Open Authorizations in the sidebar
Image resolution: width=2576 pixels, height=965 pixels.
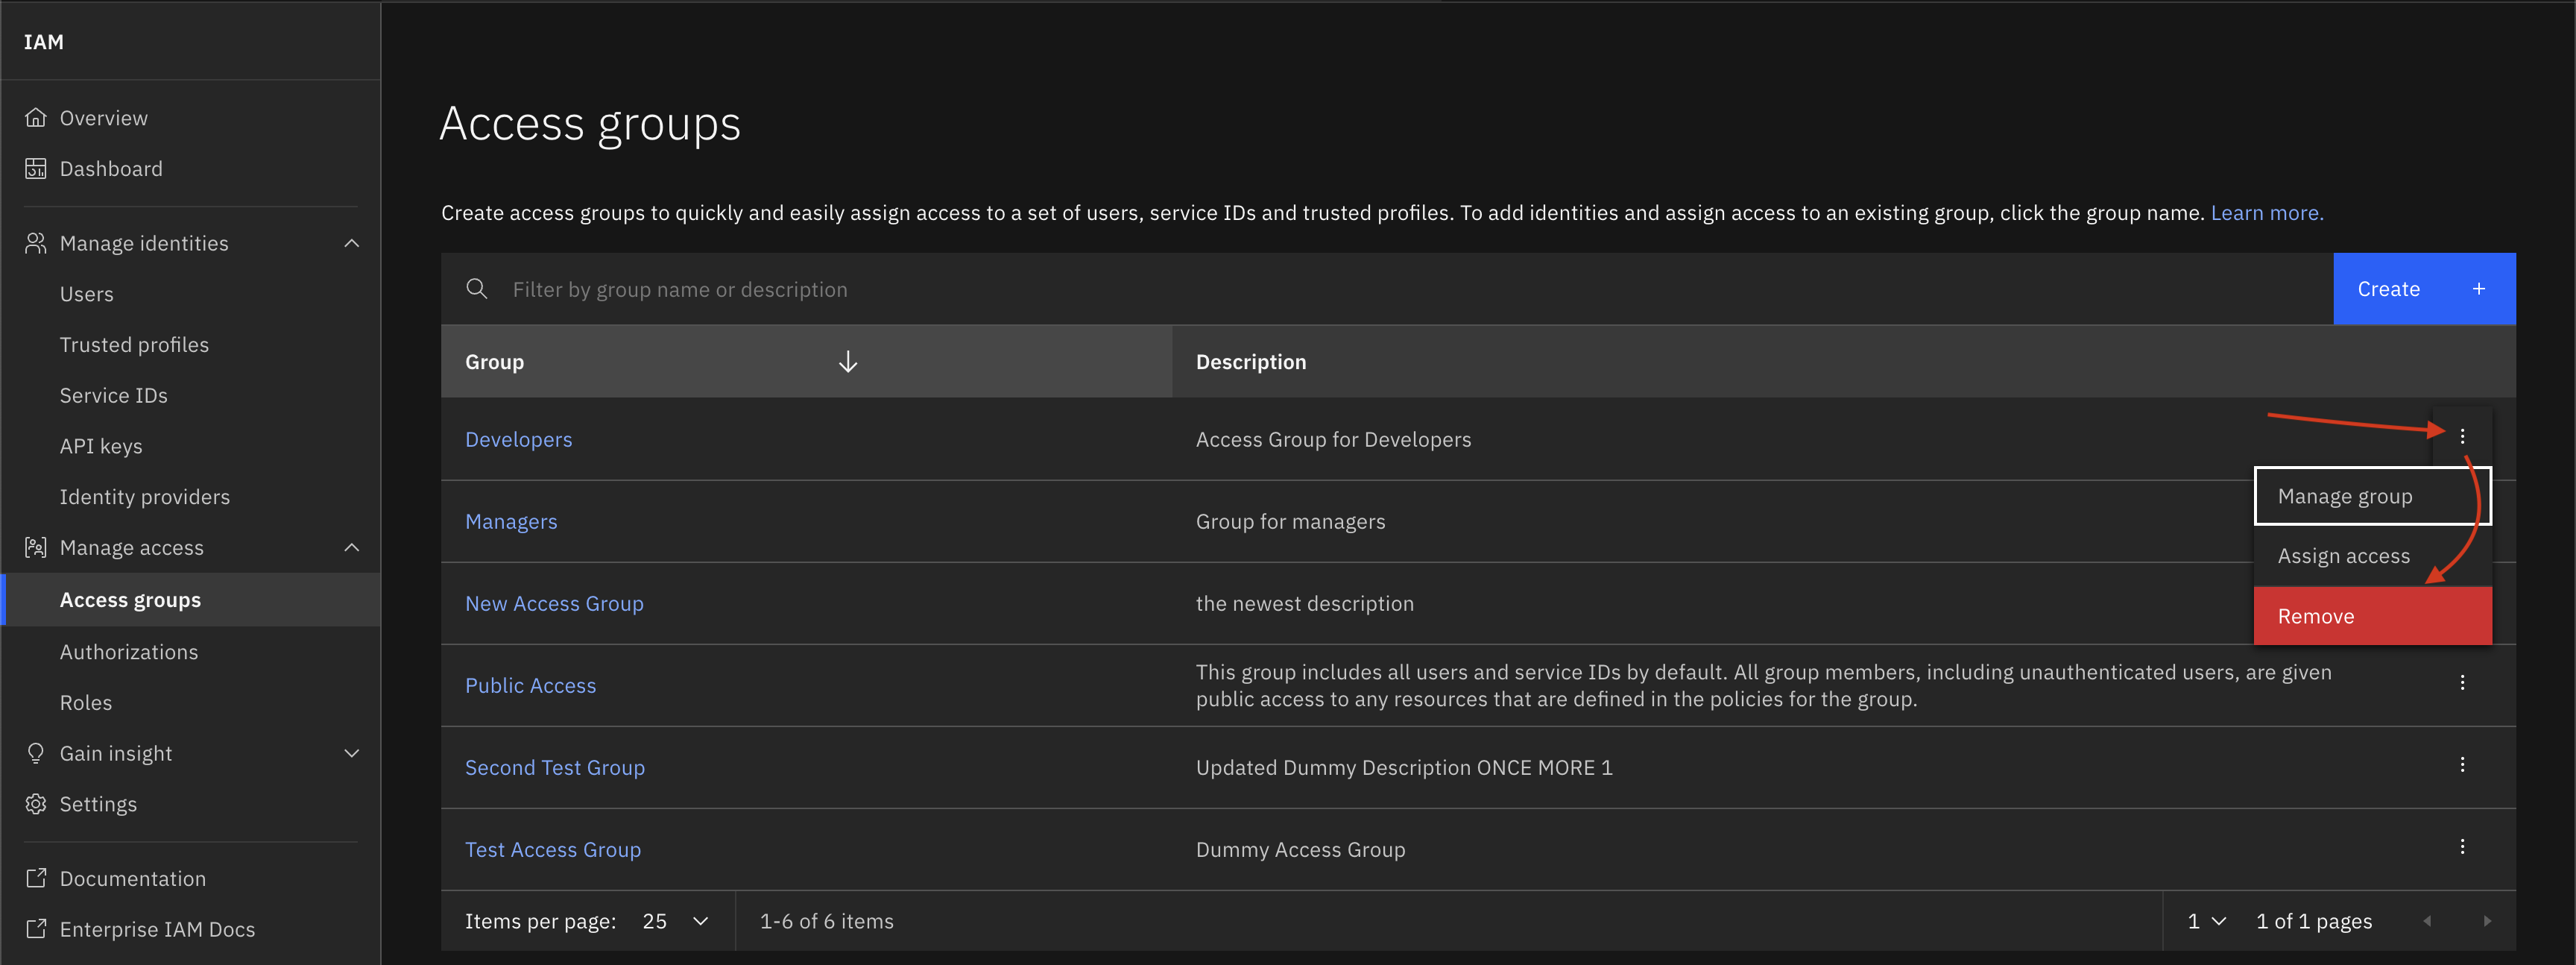[129, 652]
